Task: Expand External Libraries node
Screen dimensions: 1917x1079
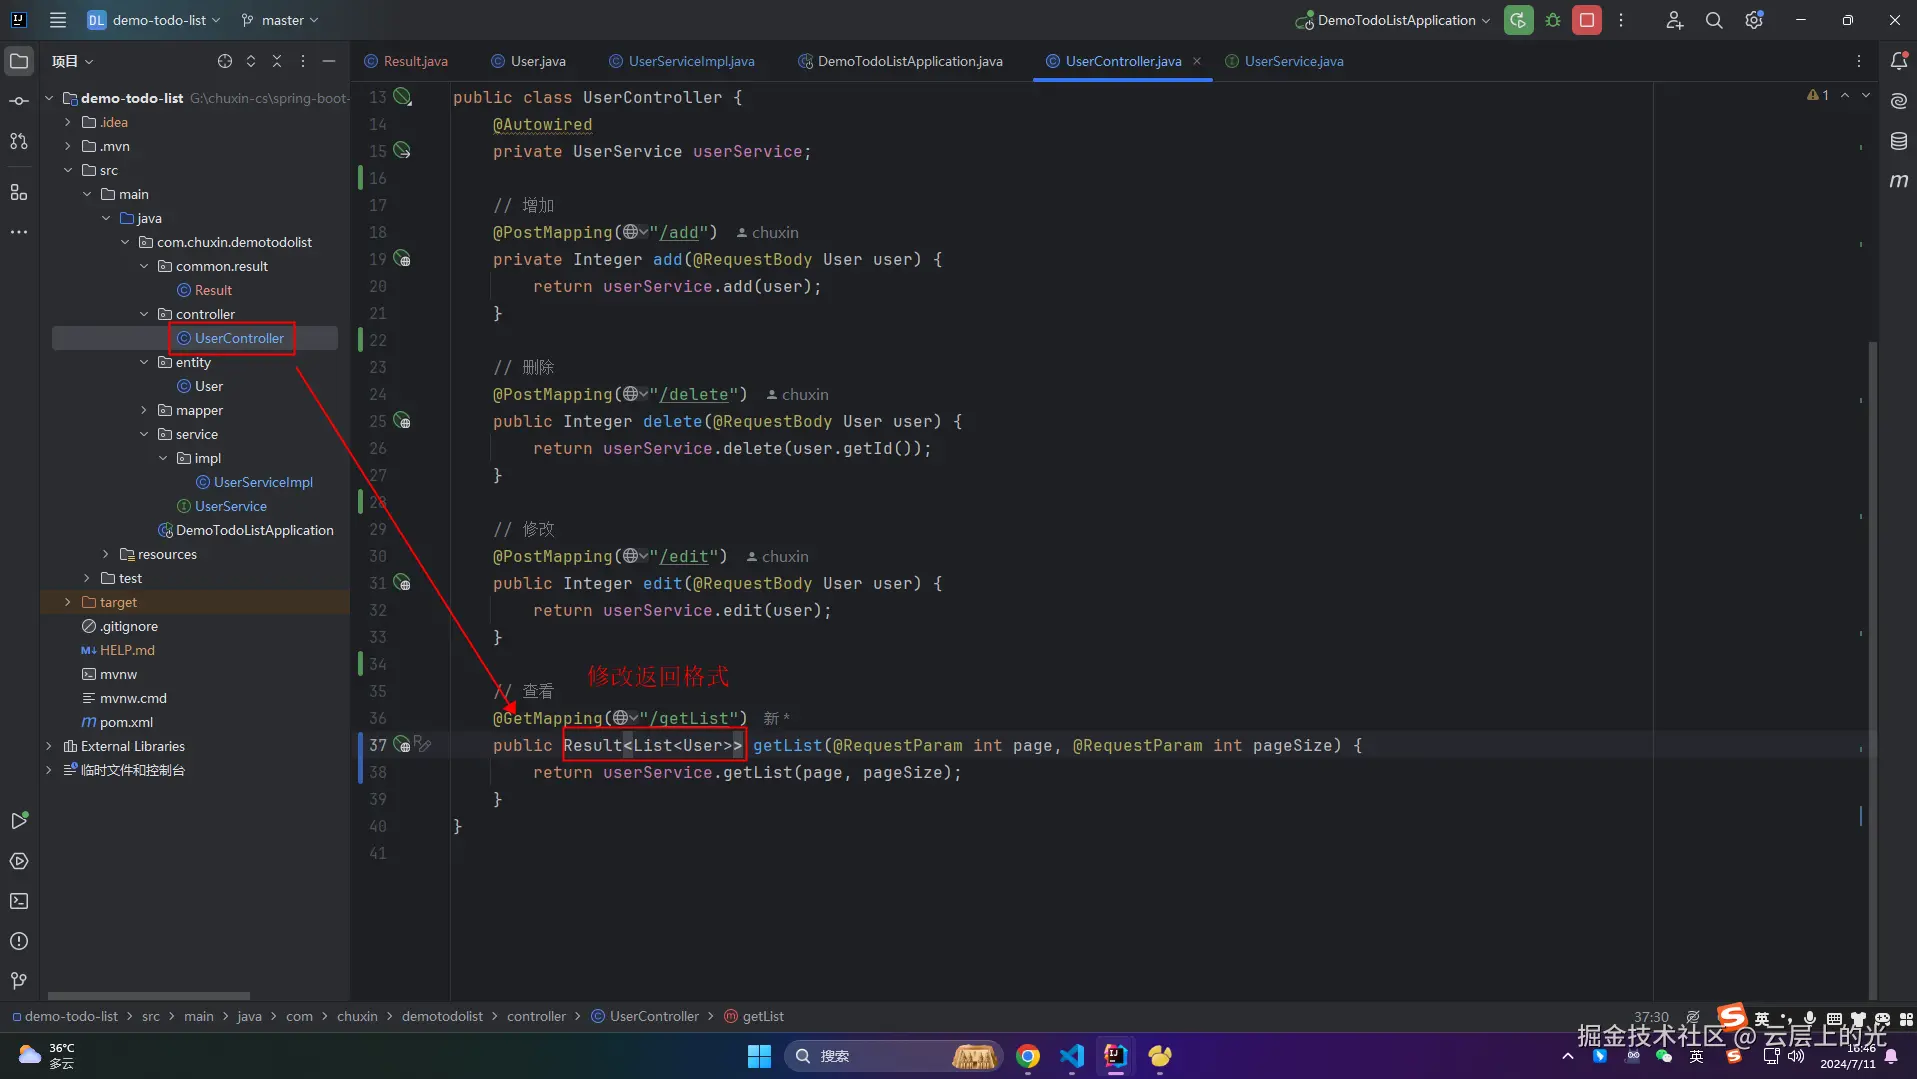Action: pyautogui.click(x=49, y=746)
